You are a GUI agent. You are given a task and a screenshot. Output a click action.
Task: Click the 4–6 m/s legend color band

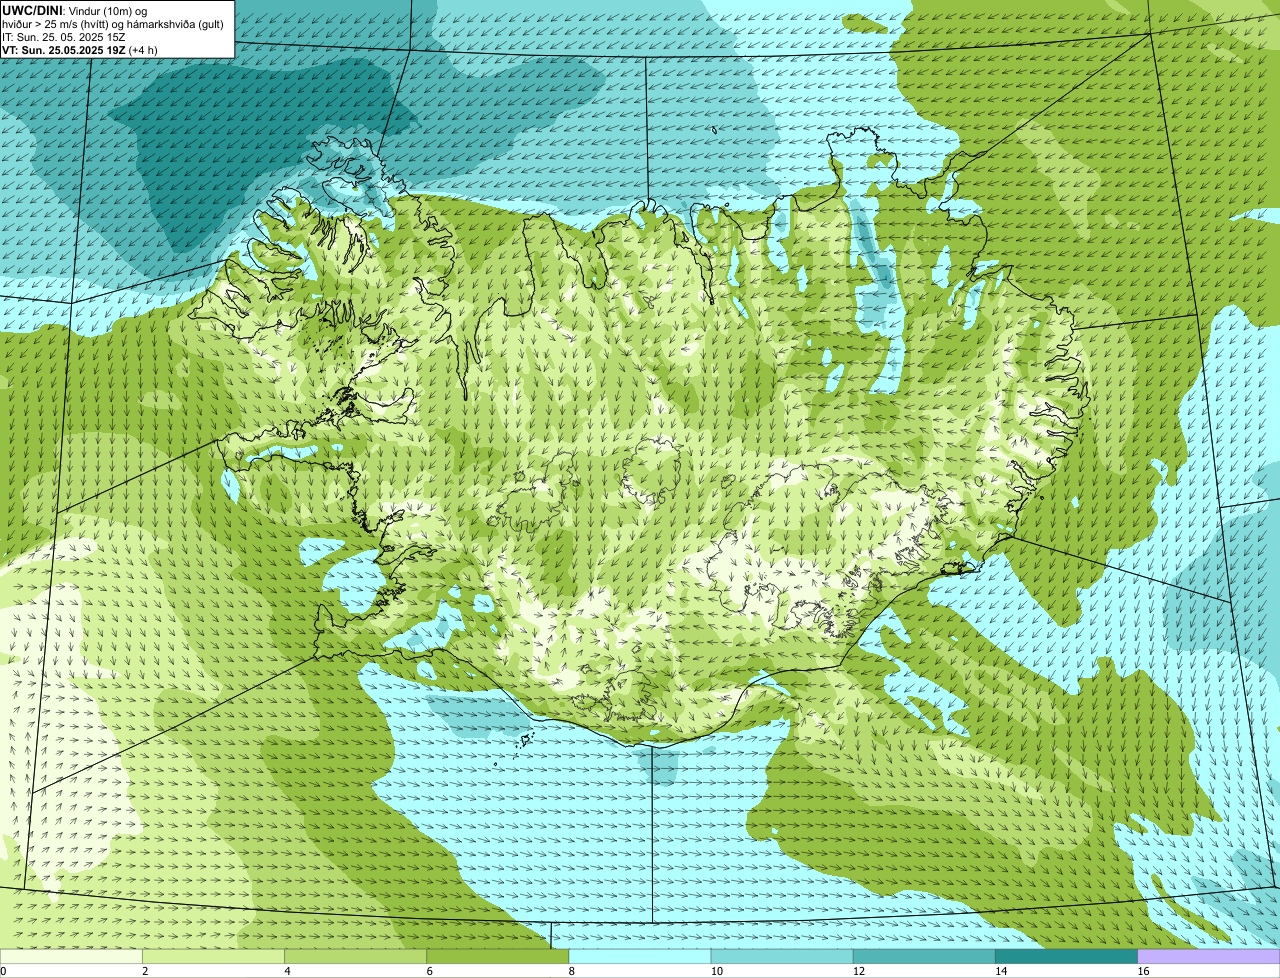(x=356, y=957)
